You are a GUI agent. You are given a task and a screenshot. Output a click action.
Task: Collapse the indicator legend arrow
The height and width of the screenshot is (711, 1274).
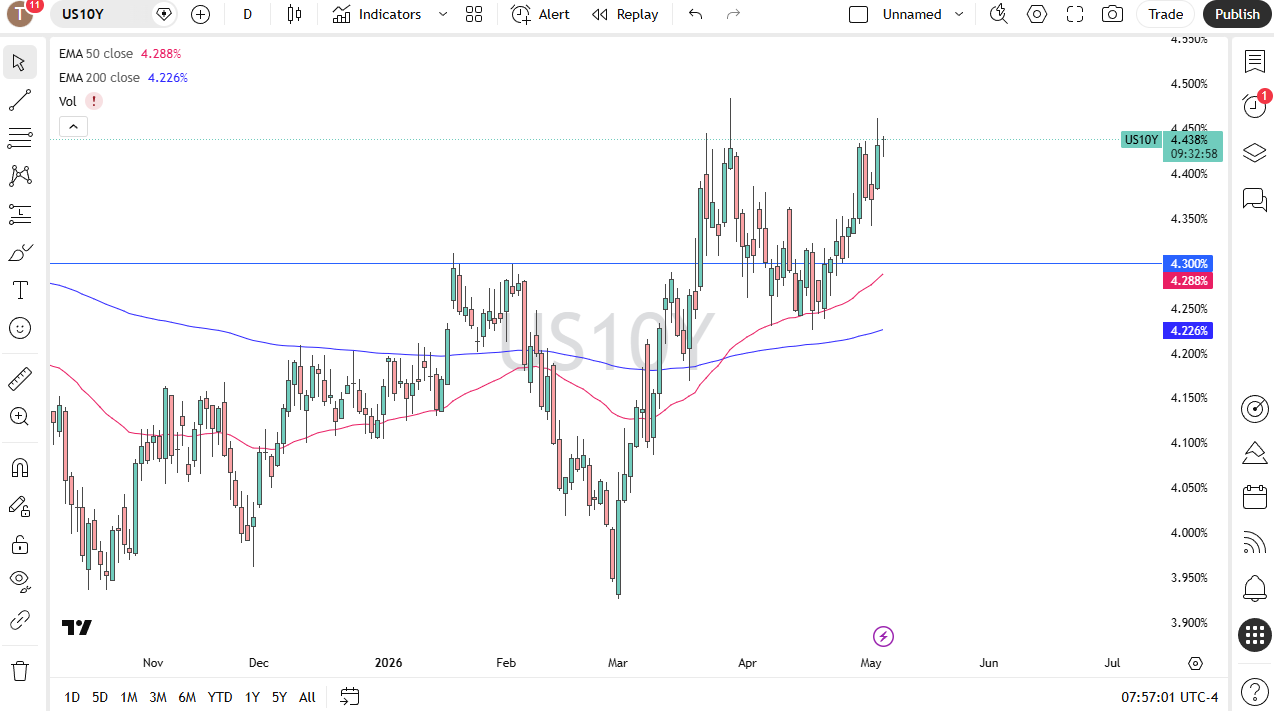tap(74, 126)
